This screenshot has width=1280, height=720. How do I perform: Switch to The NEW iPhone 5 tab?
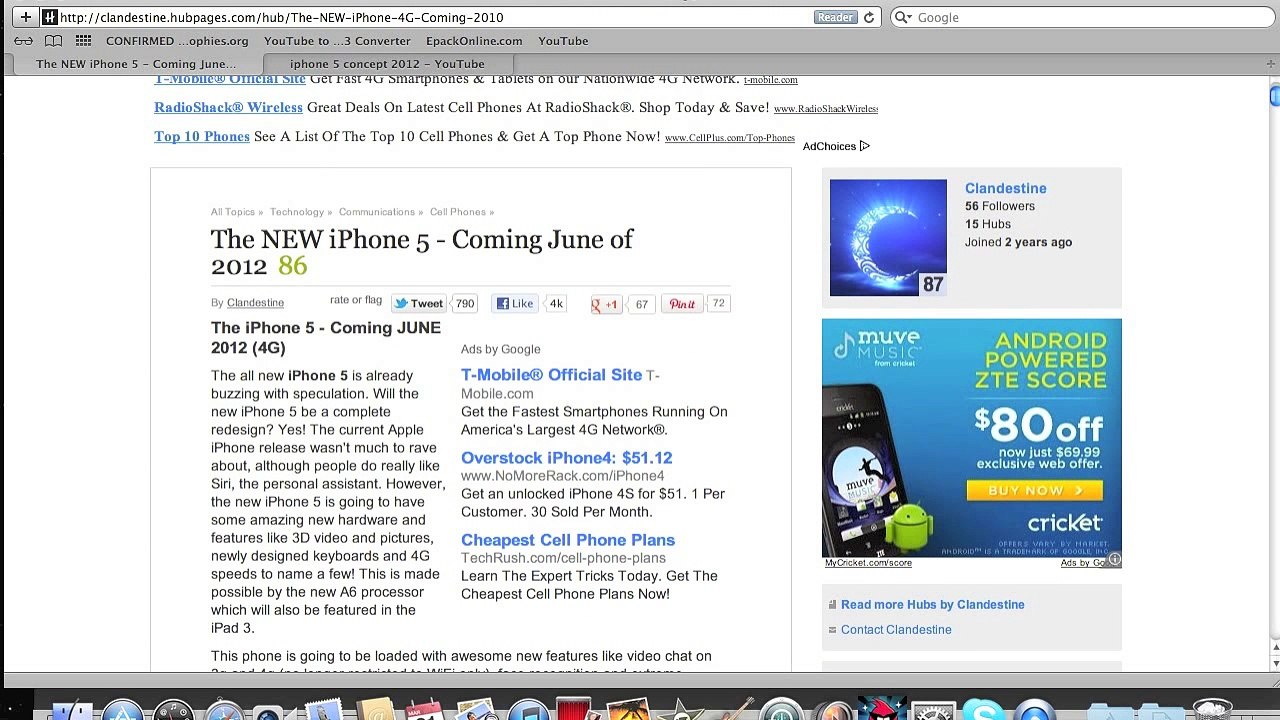136,64
